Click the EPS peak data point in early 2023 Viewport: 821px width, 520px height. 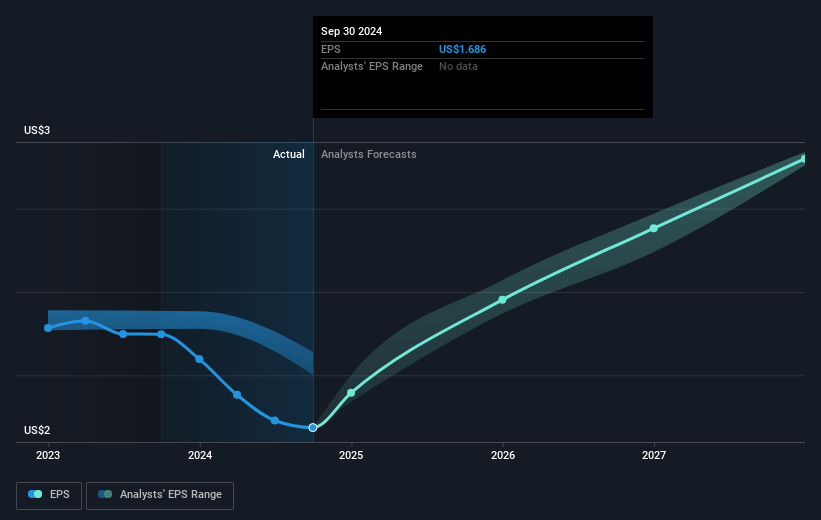pos(85,320)
